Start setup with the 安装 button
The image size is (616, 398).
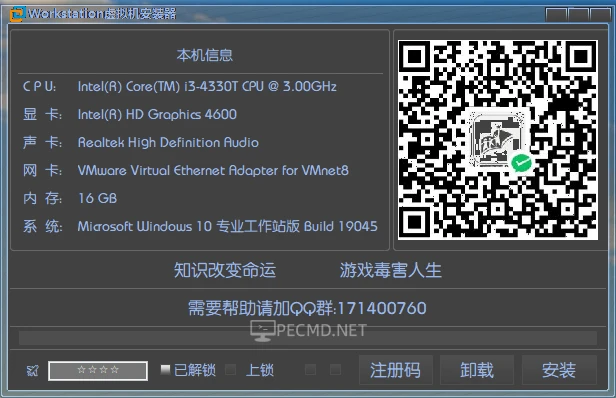tap(559, 370)
